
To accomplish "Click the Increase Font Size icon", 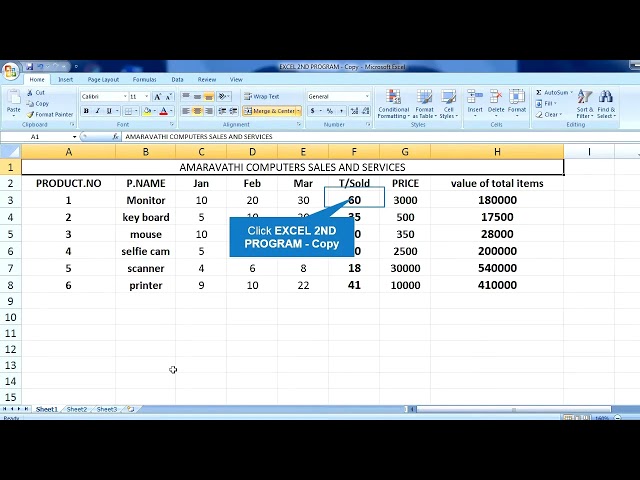I will coord(157,97).
